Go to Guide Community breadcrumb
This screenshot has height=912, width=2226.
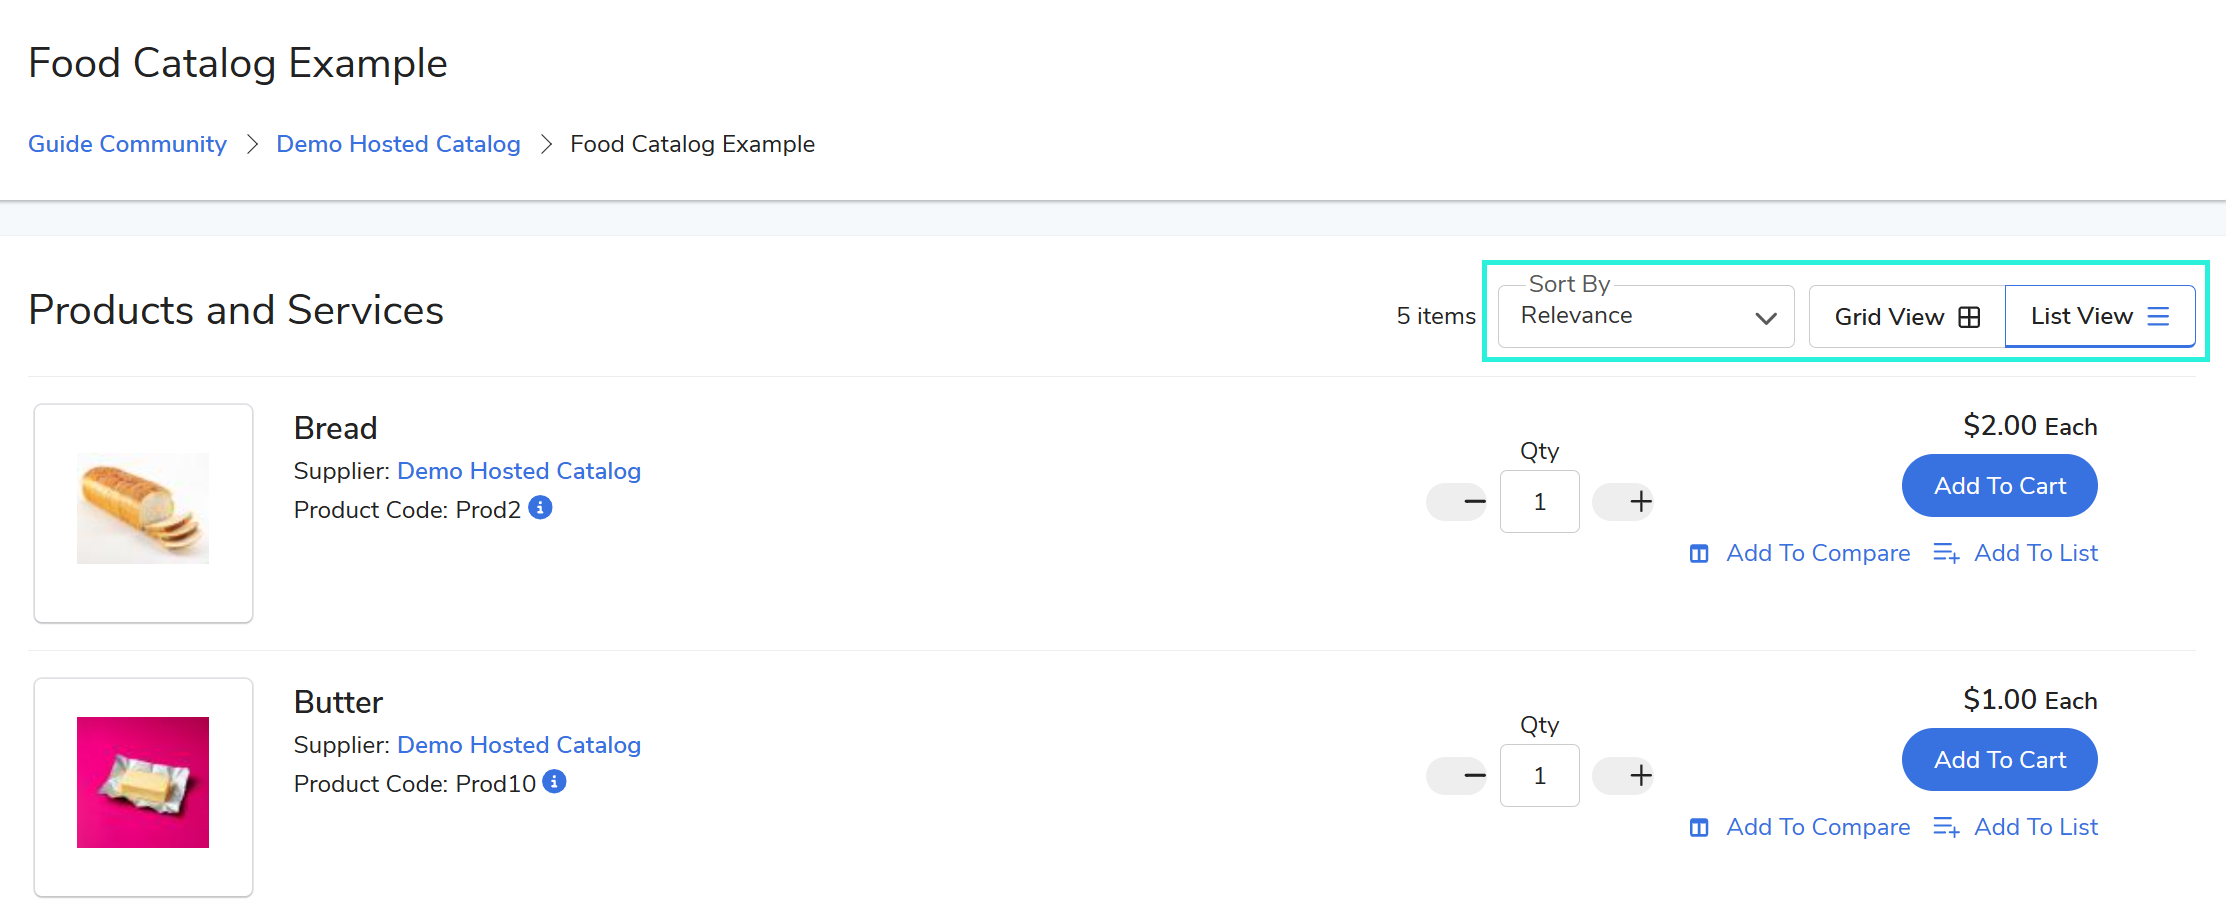coord(127,144)
